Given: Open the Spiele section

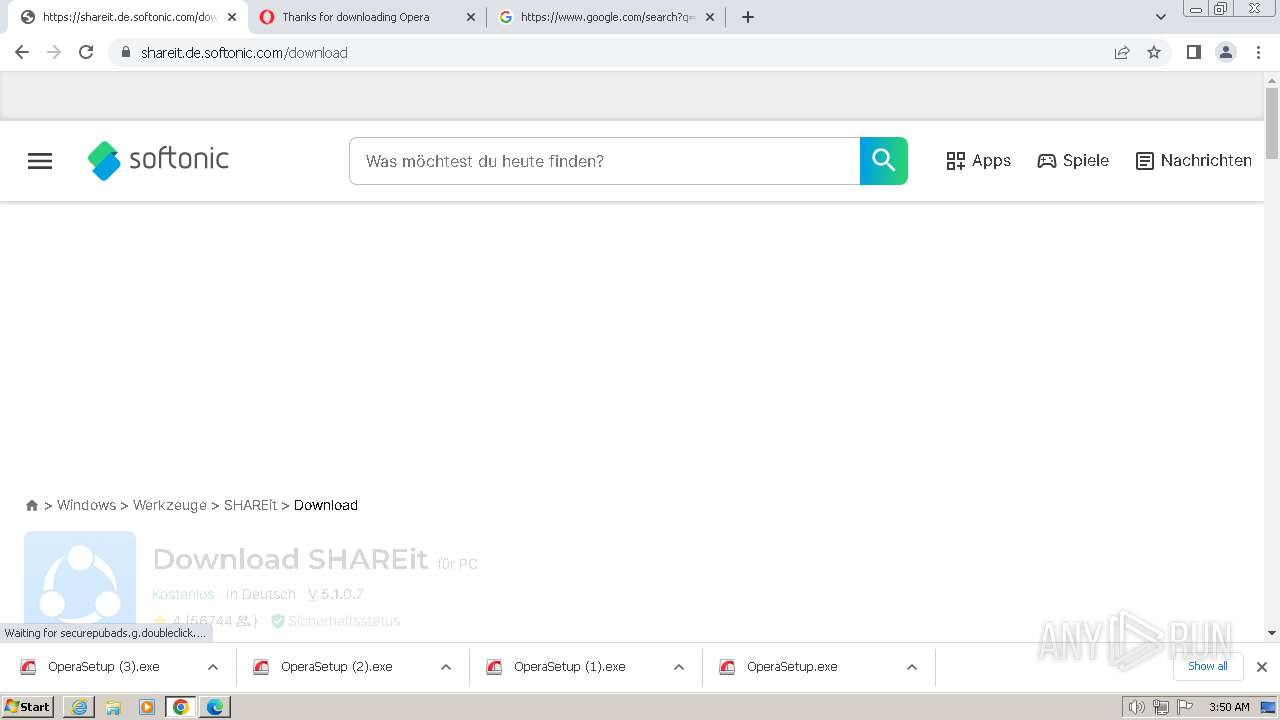Looking at the screenshot, I should 1073,161.
